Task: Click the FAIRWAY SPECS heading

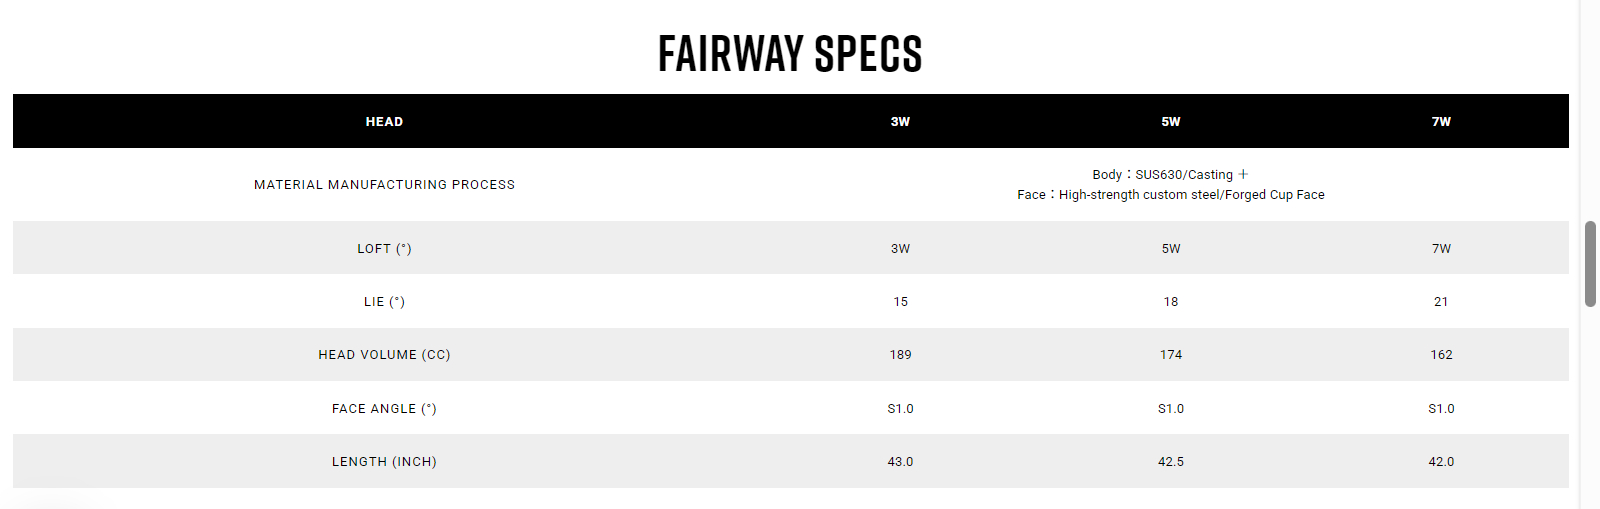Action: click(x=790, y=54)
